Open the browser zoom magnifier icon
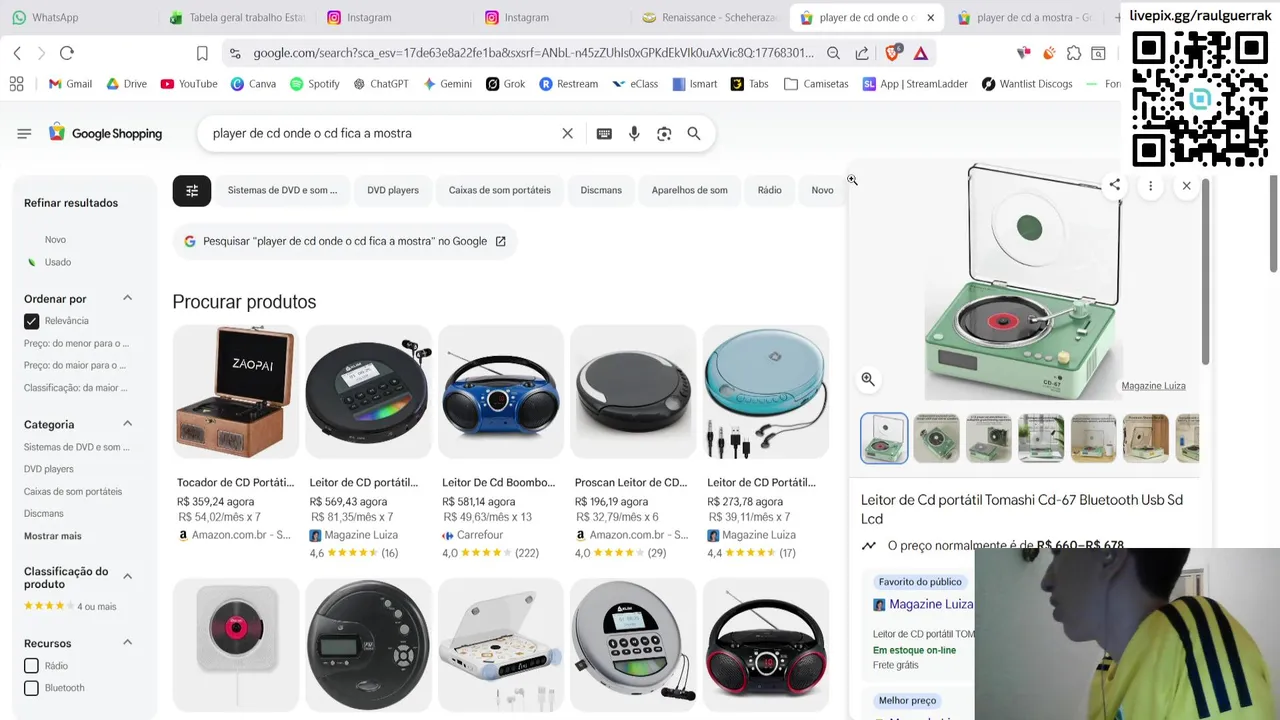Screen dimensions: 1280x720 click(833, 53)
